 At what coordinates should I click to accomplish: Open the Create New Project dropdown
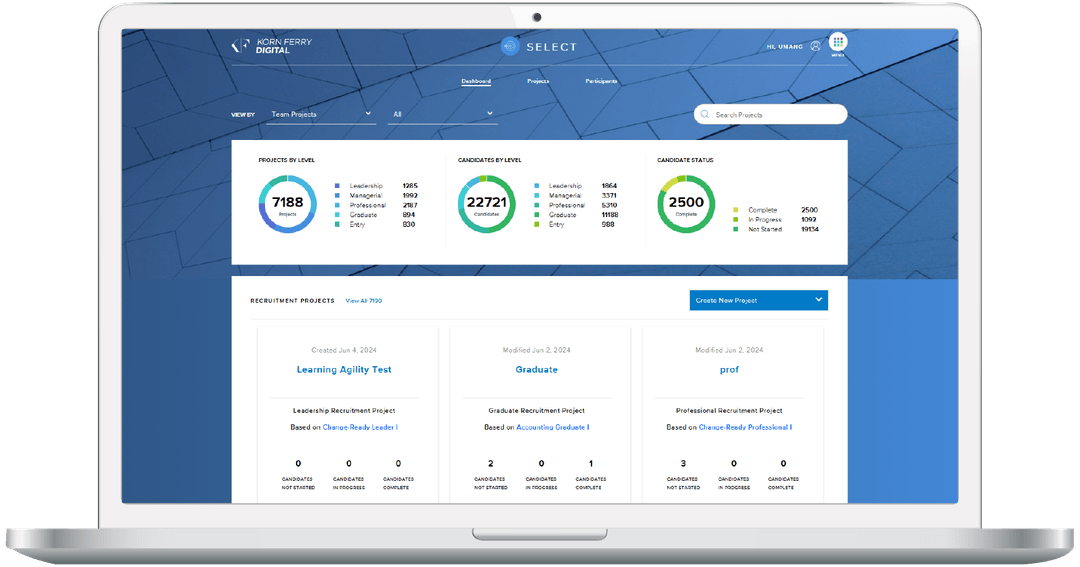pyautogui.click(x=758, y=300)
